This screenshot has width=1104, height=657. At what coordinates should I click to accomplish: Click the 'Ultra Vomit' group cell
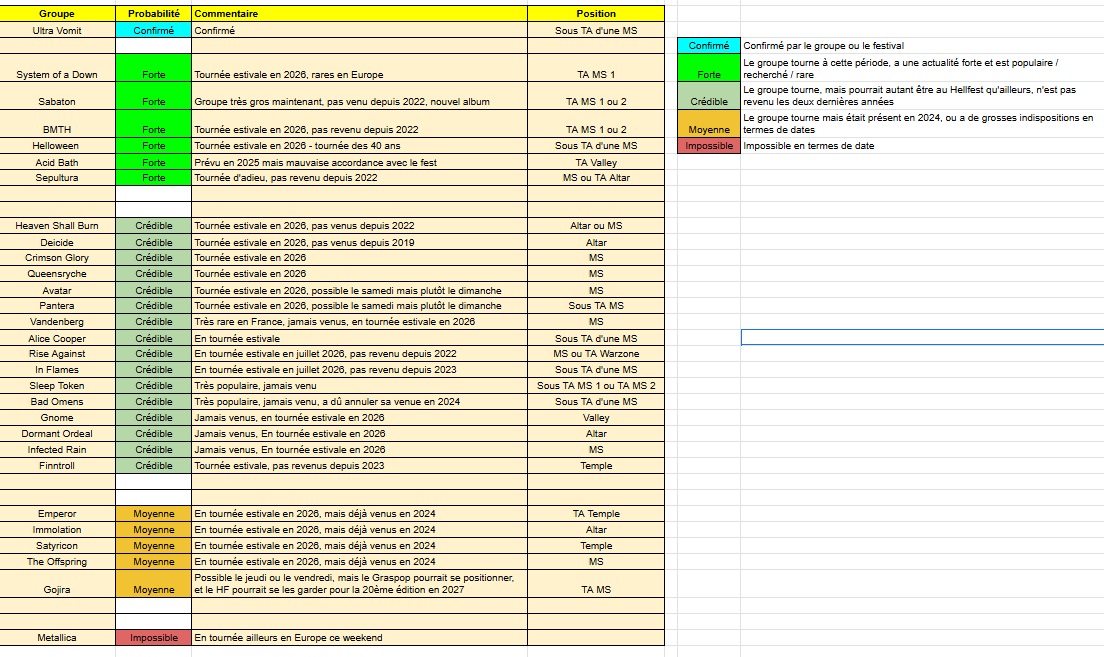[57, 30]
